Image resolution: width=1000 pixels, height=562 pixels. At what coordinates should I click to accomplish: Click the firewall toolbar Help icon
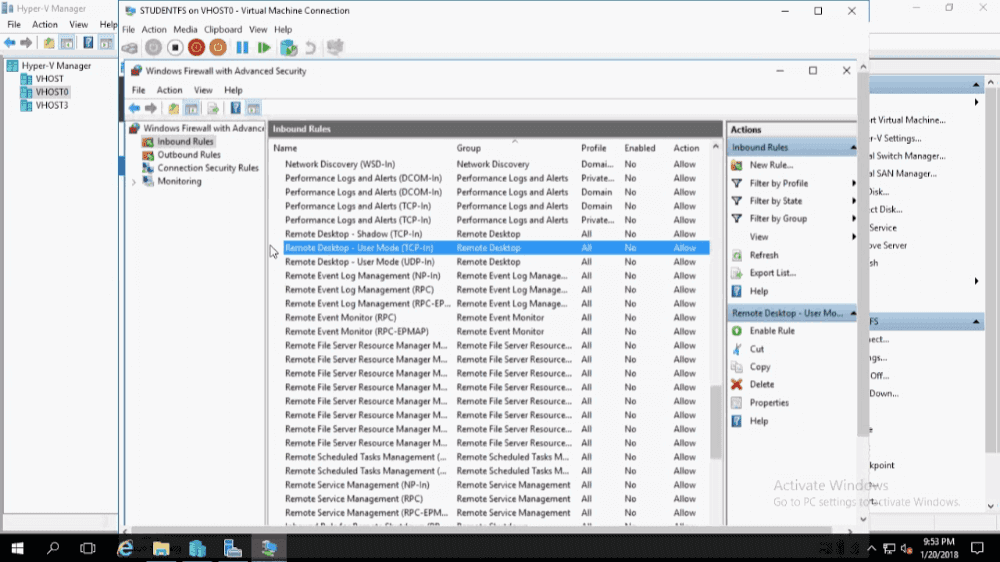click(x=235, y=108)
